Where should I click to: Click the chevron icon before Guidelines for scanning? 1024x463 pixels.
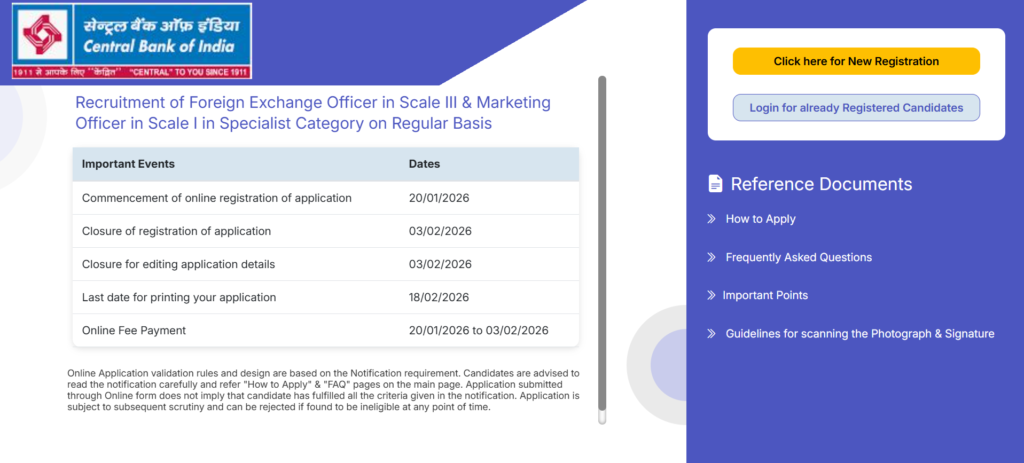[x=711, y=334]
